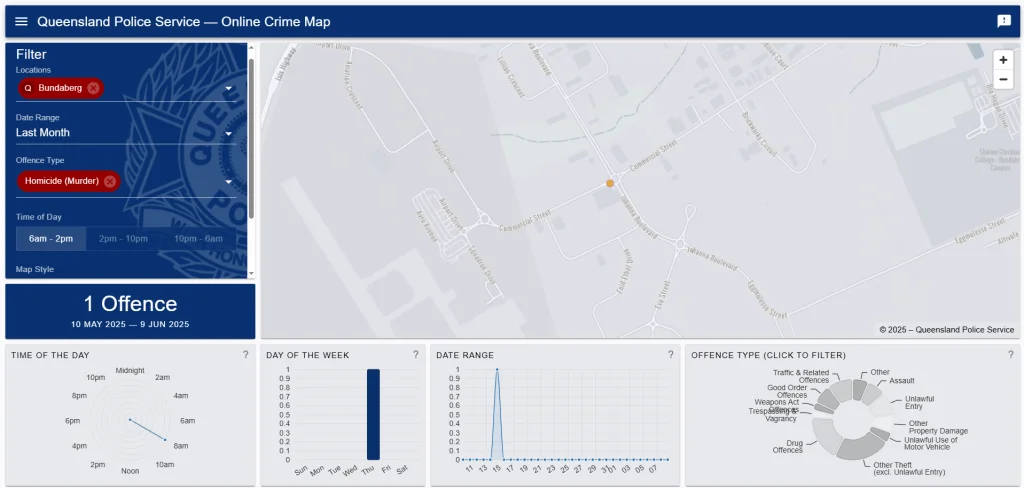Viewport: 1024px width, 488px height.
Task: Click the feedback icon in header
Action: [x=1003, y=21]
